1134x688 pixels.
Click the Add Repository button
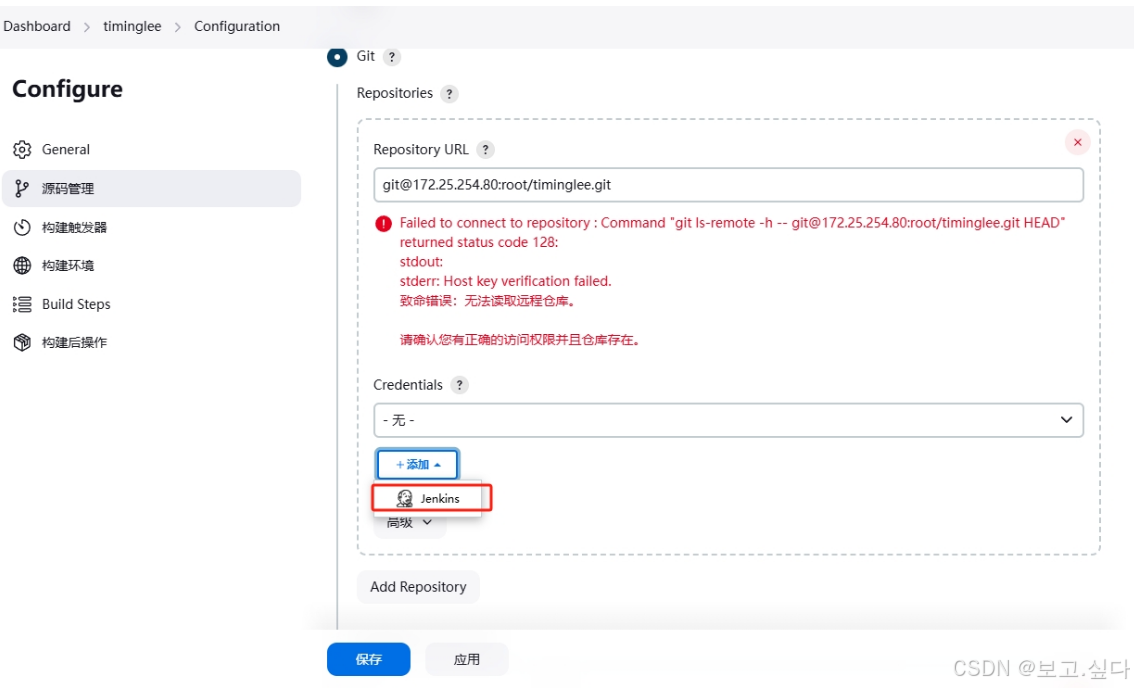click(418, 587)
